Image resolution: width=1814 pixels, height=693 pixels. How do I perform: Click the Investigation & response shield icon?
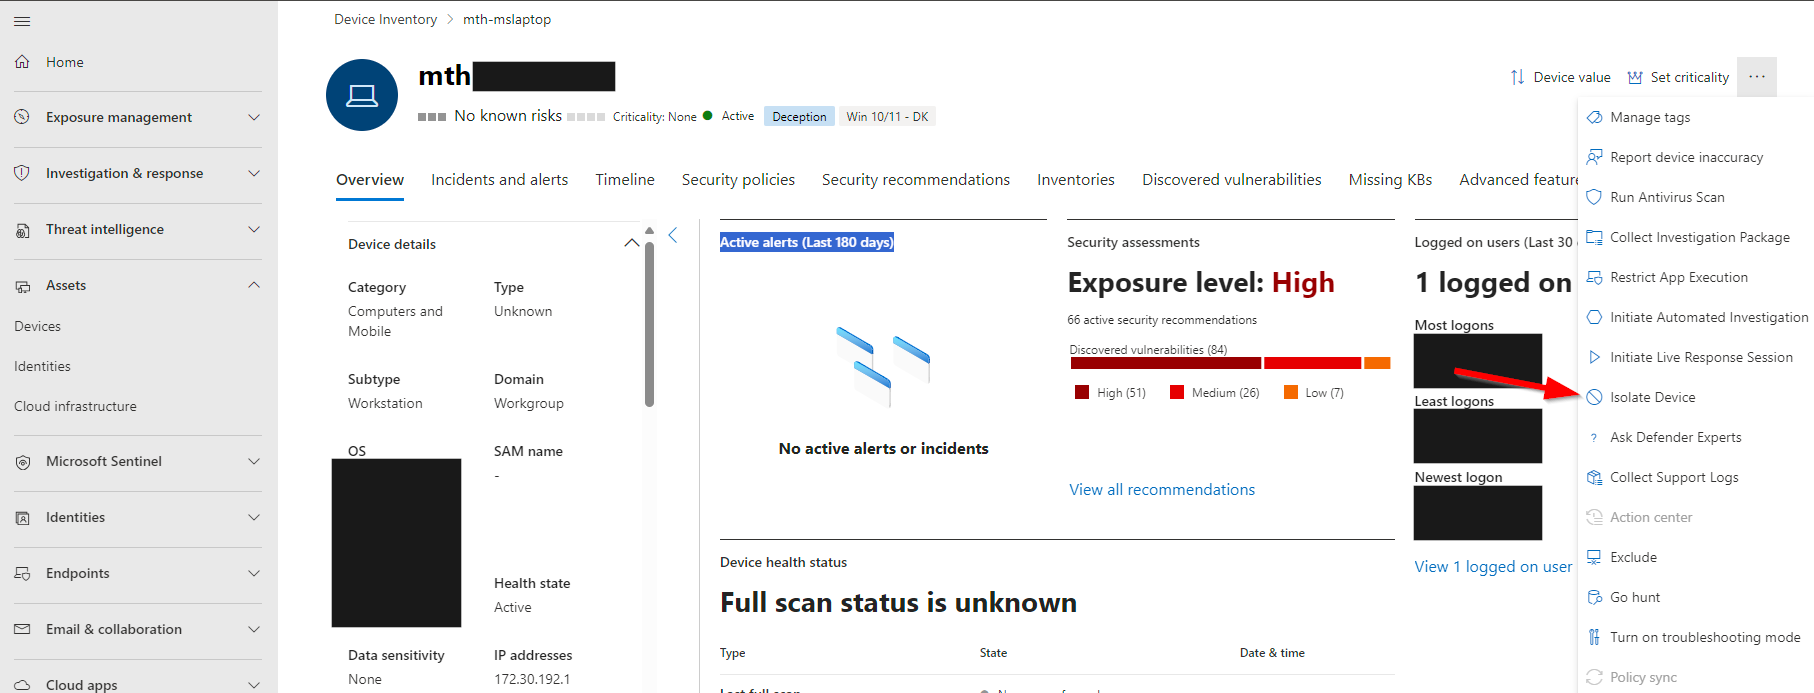(22, 173)
